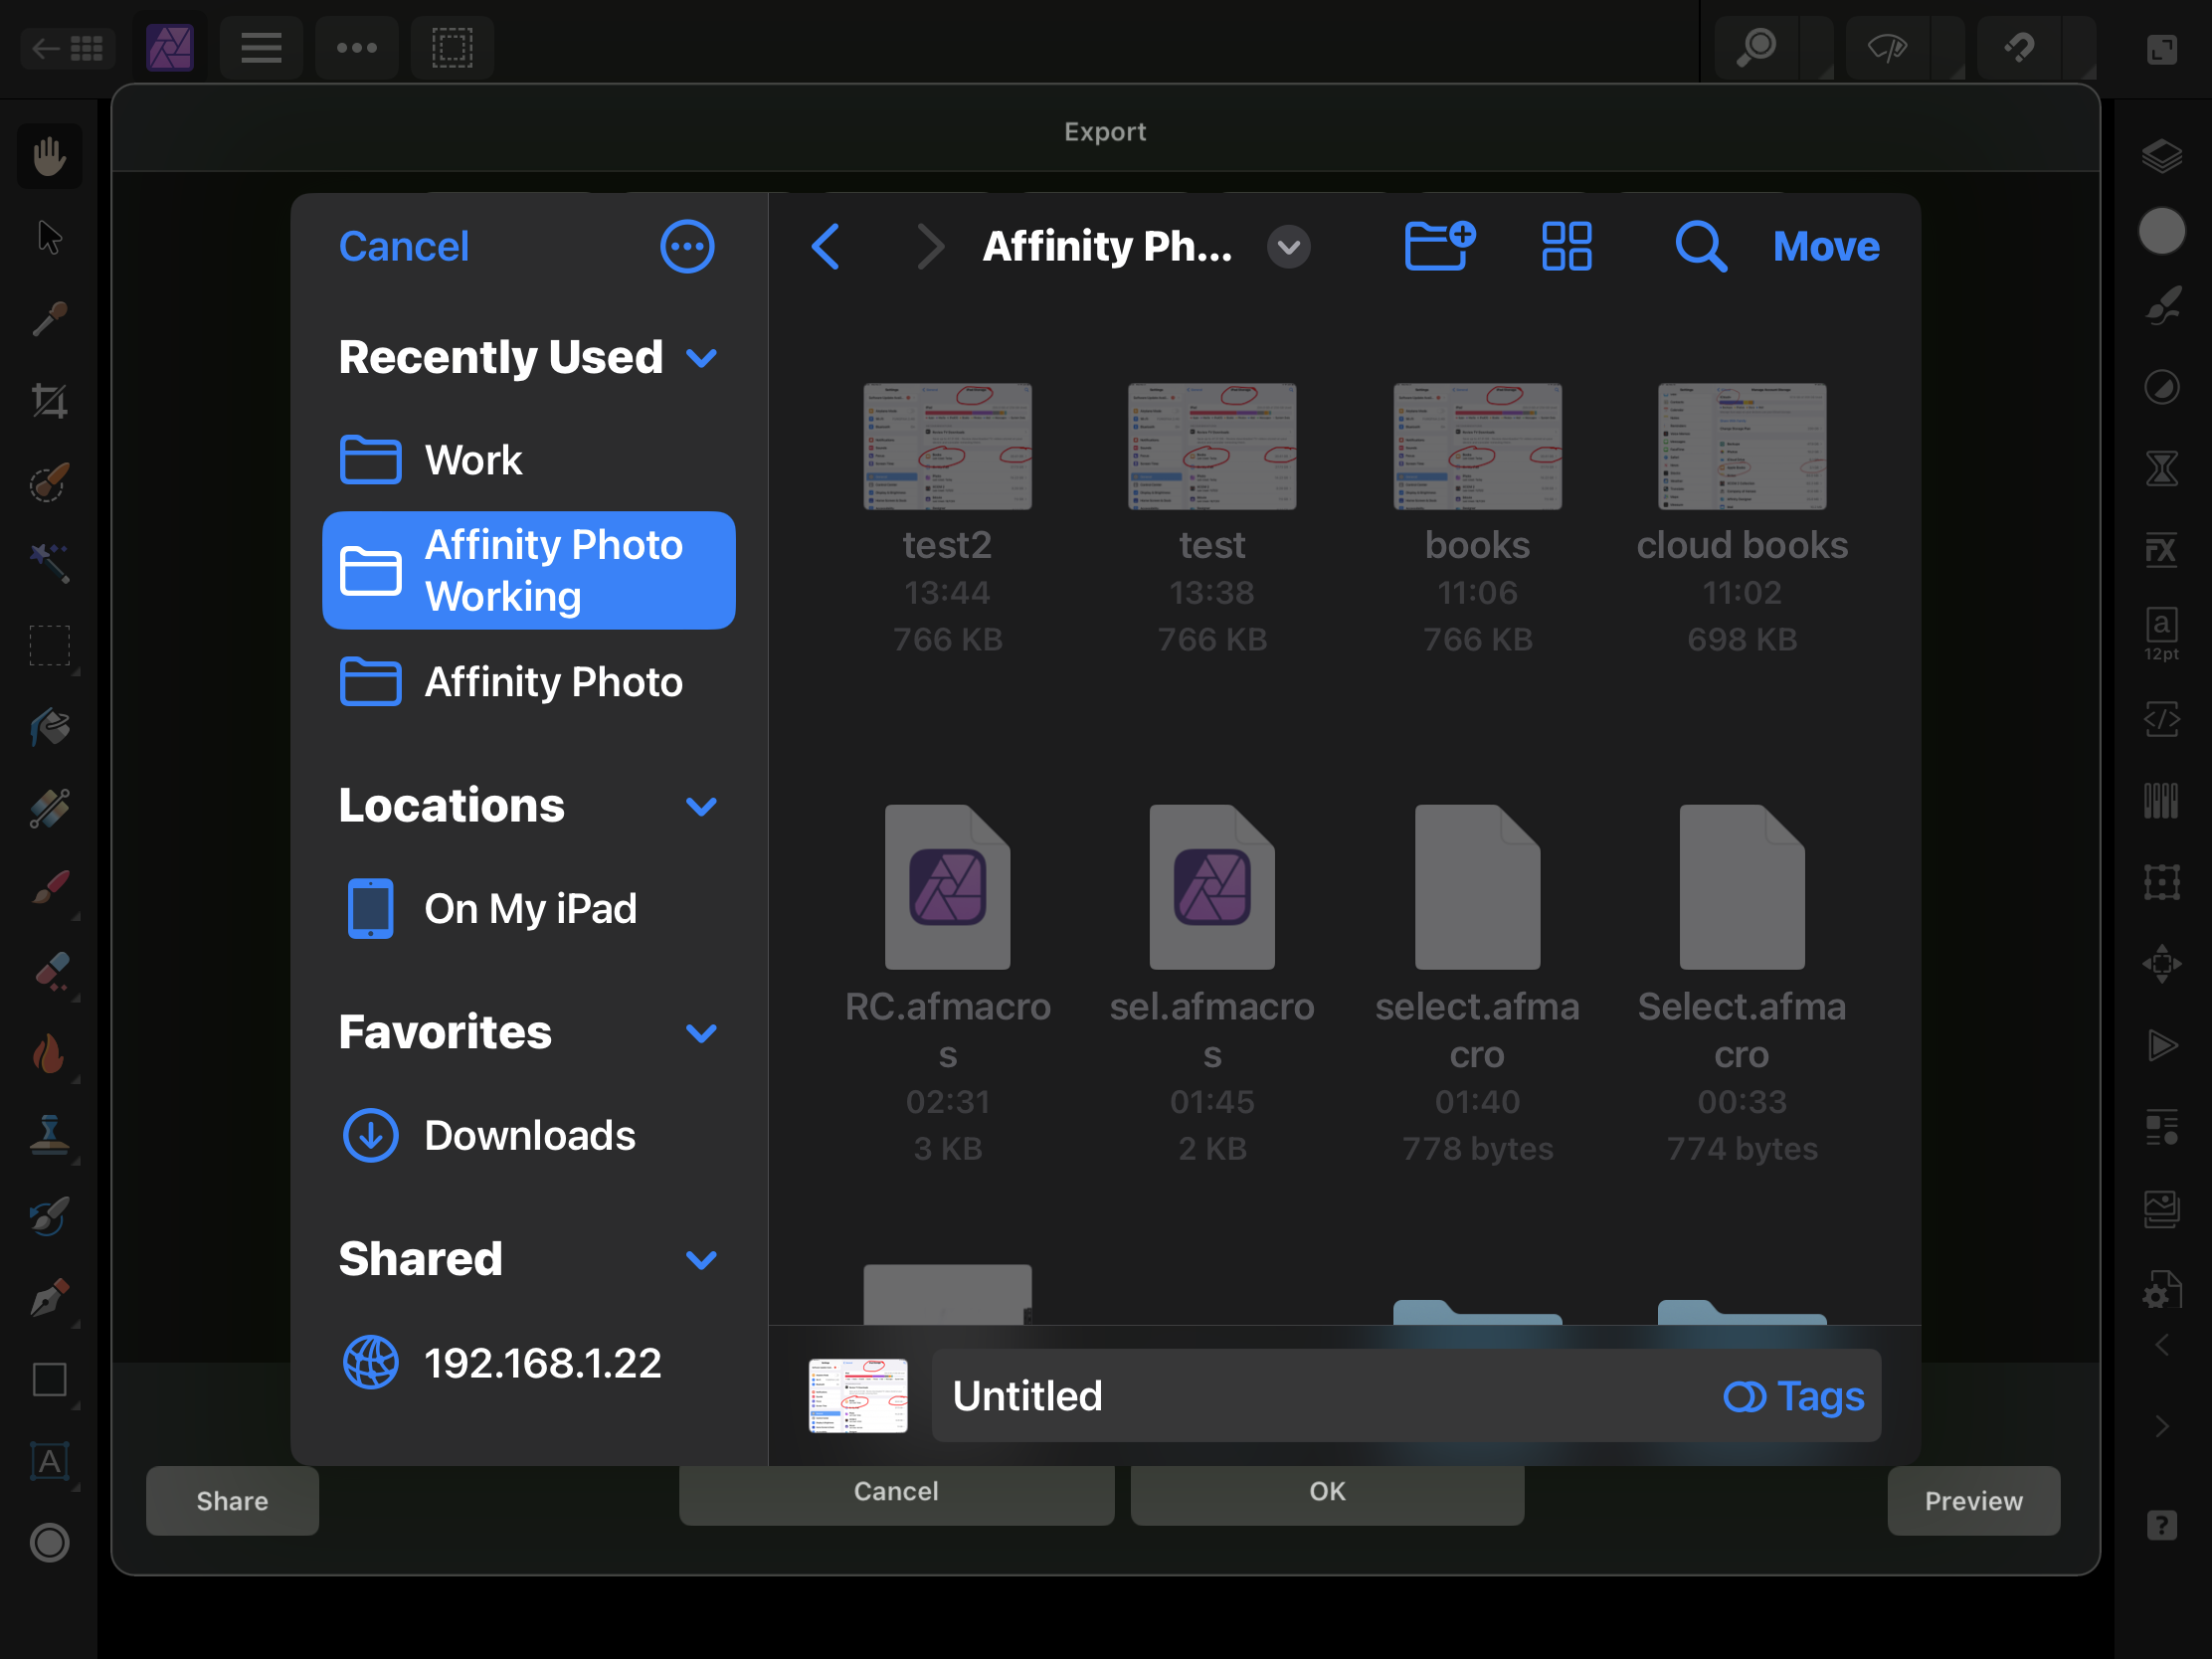Open the file browser more options ellipsis
The height and width of the screenshot is (1659, 2212).
click(687, 247)
